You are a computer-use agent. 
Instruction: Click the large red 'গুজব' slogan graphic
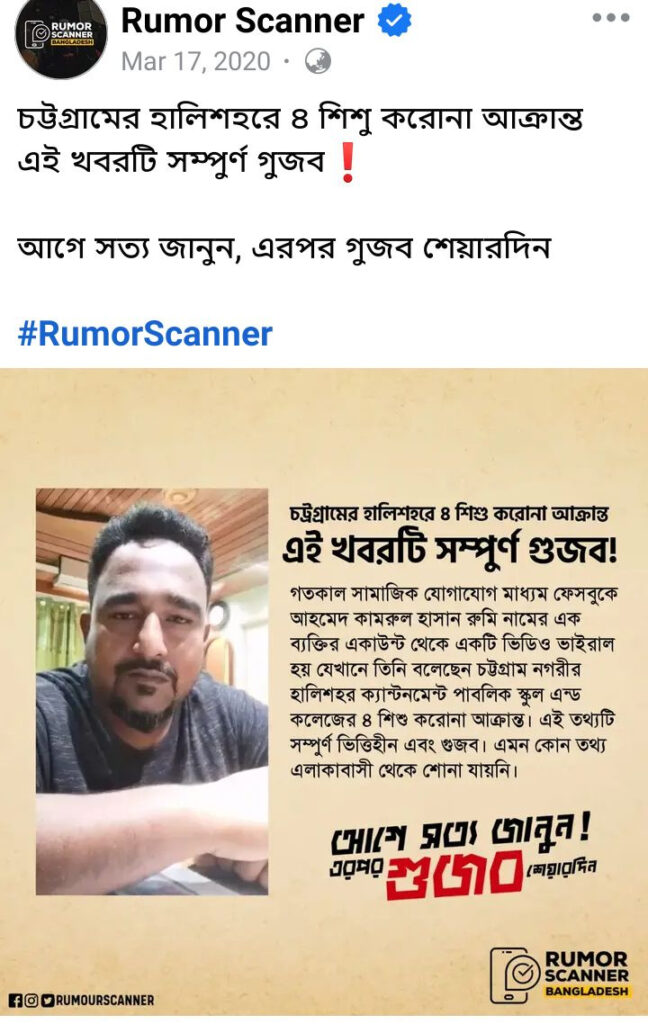pyautogui.click(x=455, y=874)
